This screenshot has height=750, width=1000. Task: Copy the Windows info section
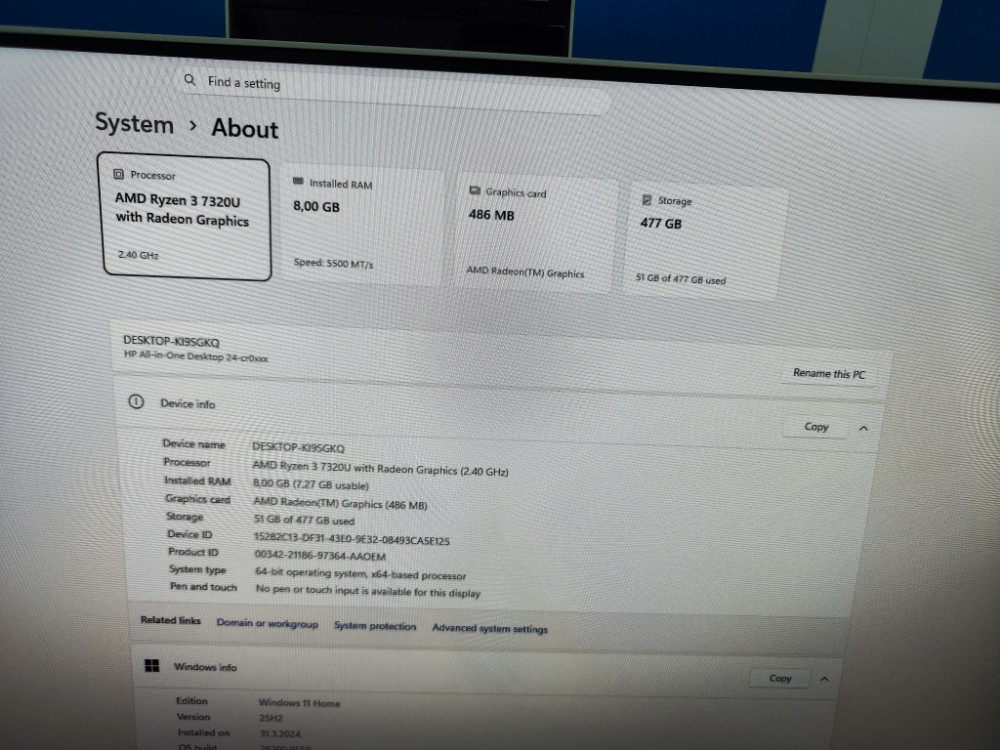781,678
